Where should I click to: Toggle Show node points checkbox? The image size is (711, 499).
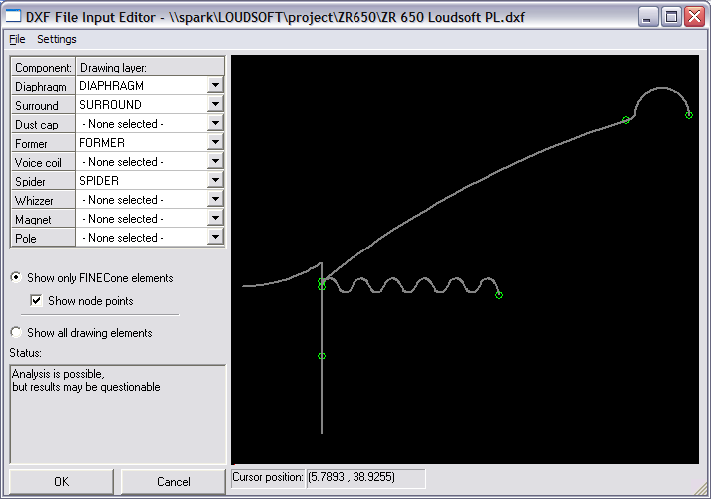[36, 300]
